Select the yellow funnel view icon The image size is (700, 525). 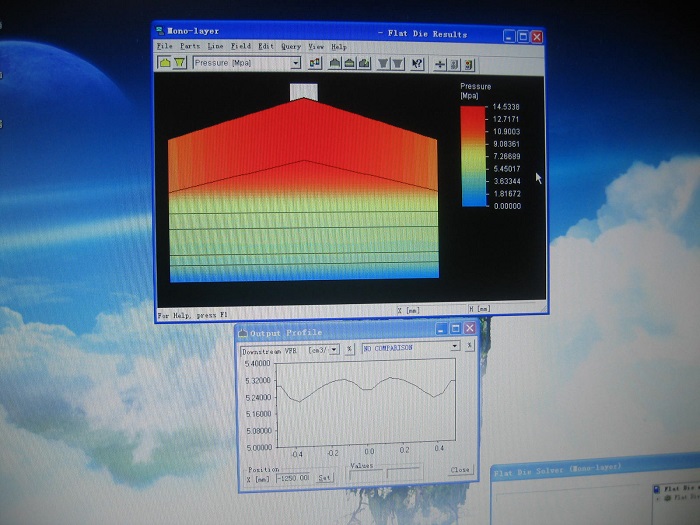(179, 63)
